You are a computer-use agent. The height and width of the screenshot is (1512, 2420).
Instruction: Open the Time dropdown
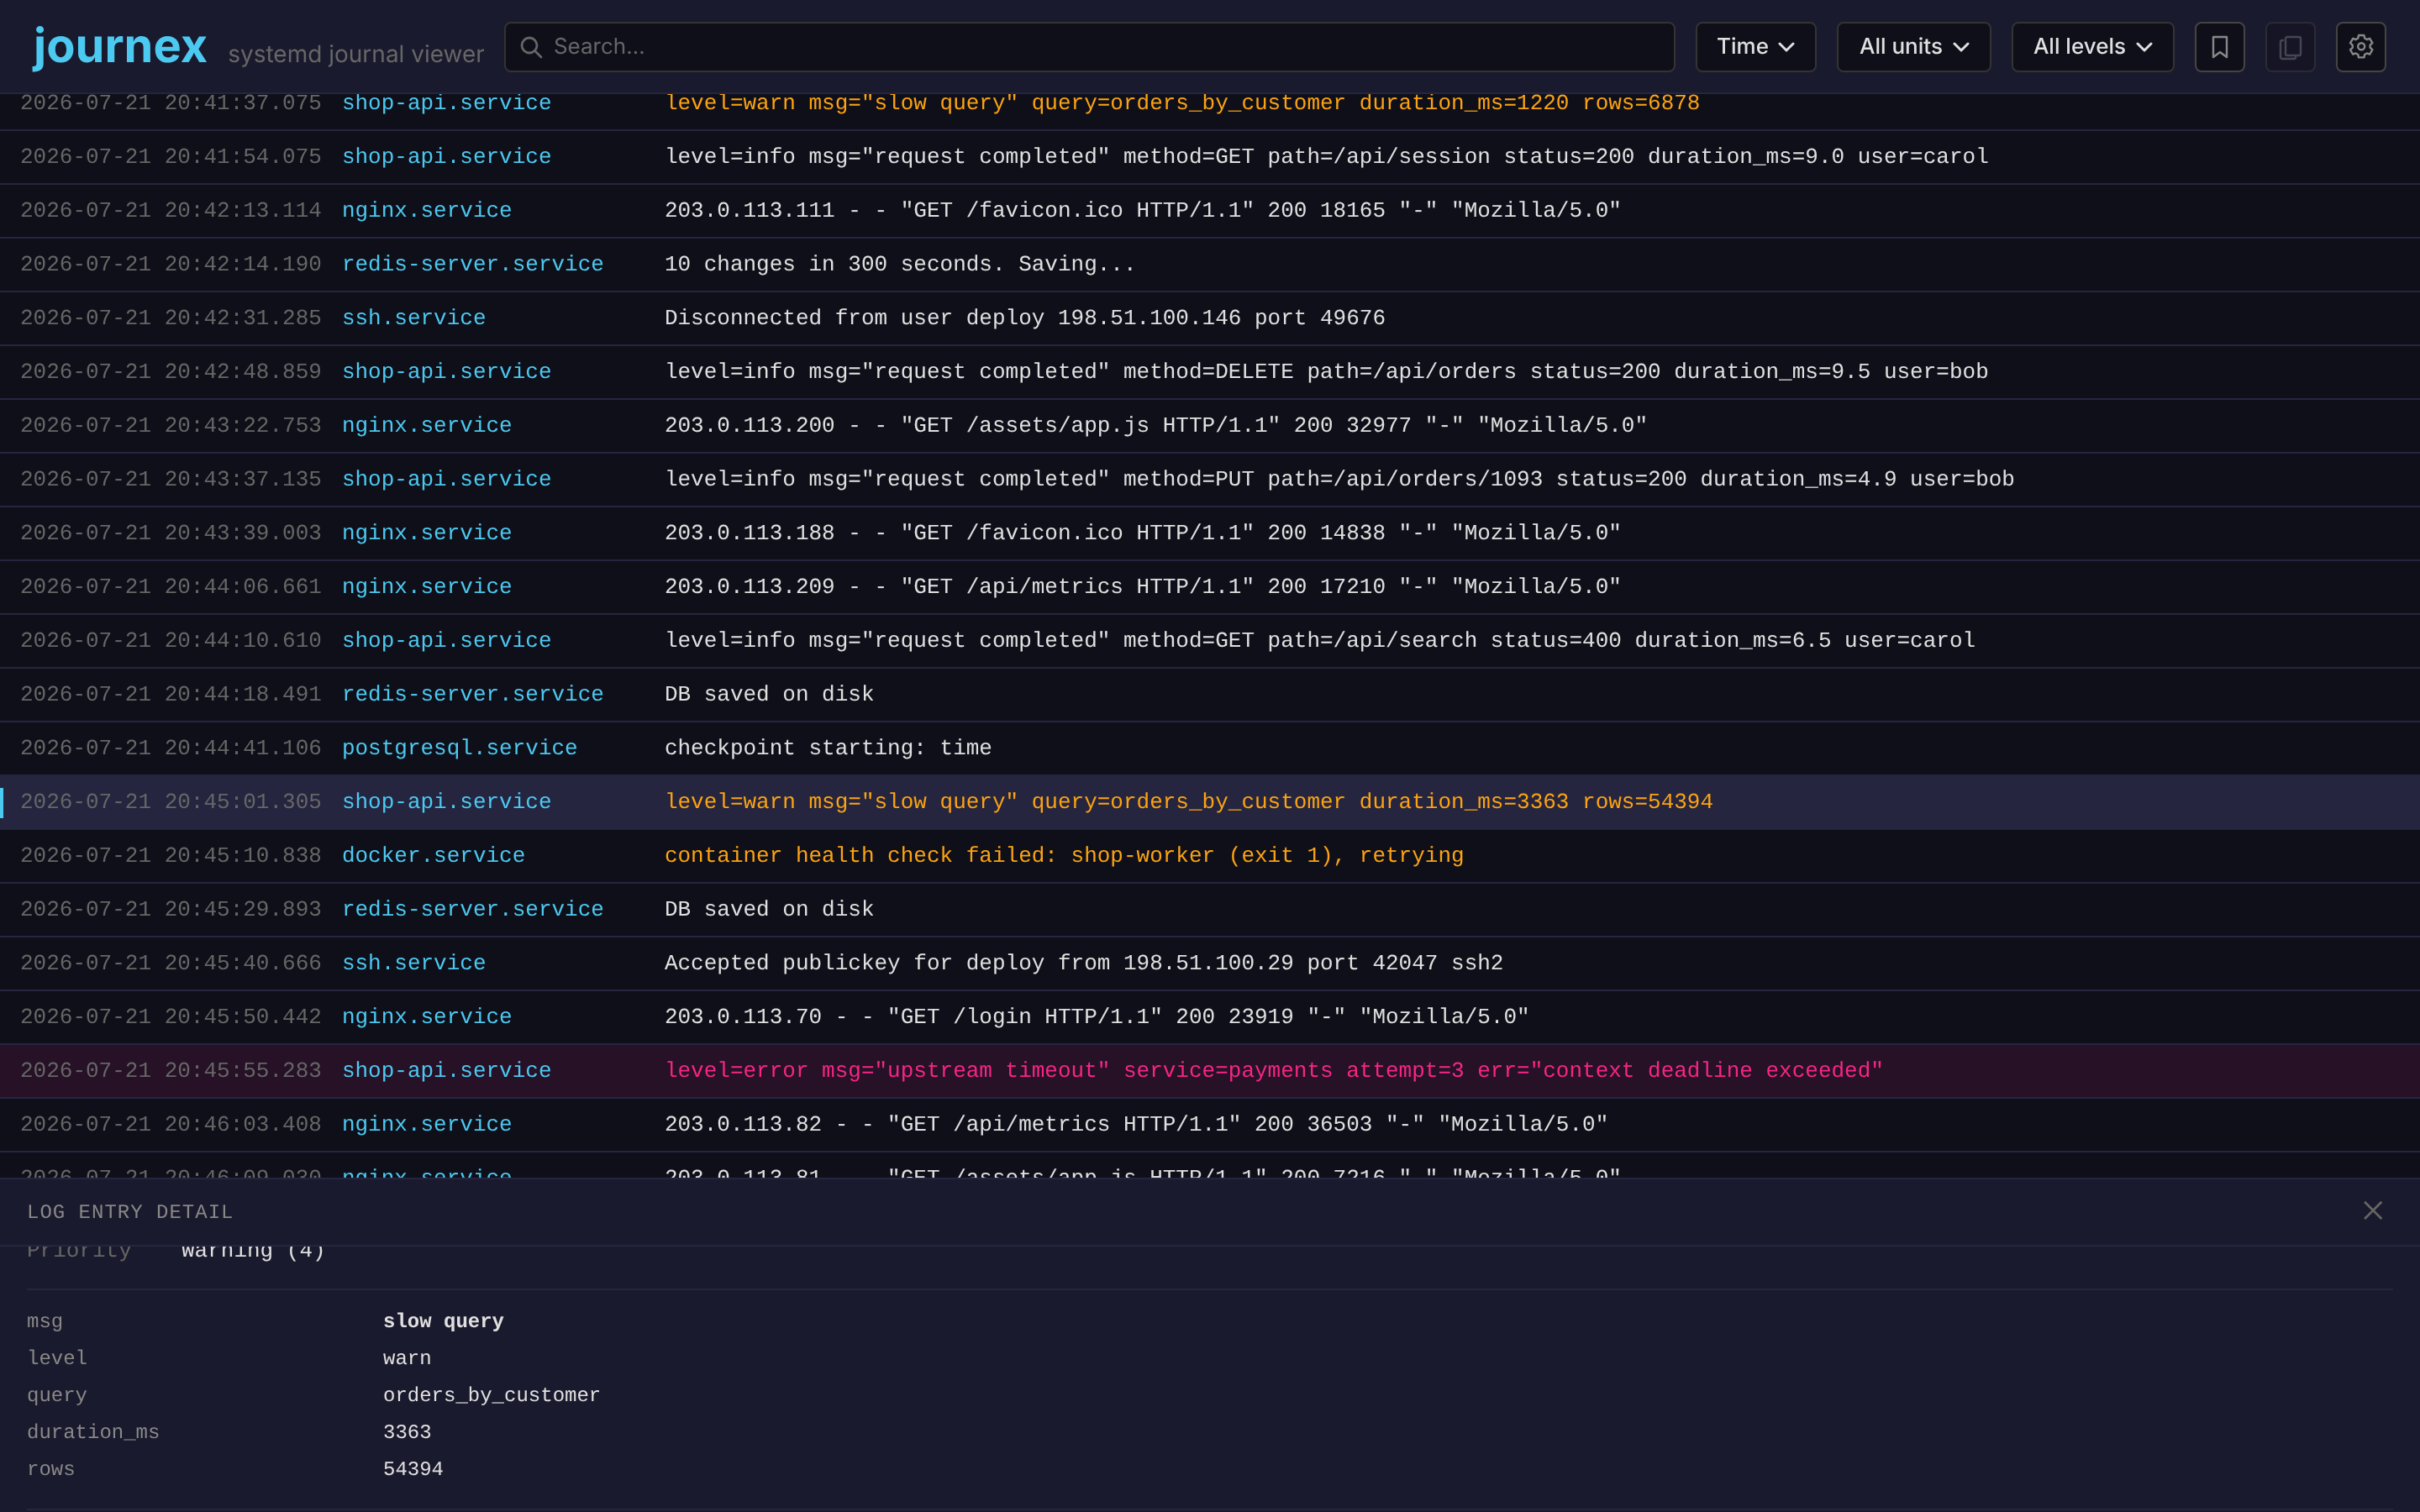pos(1755,47)
